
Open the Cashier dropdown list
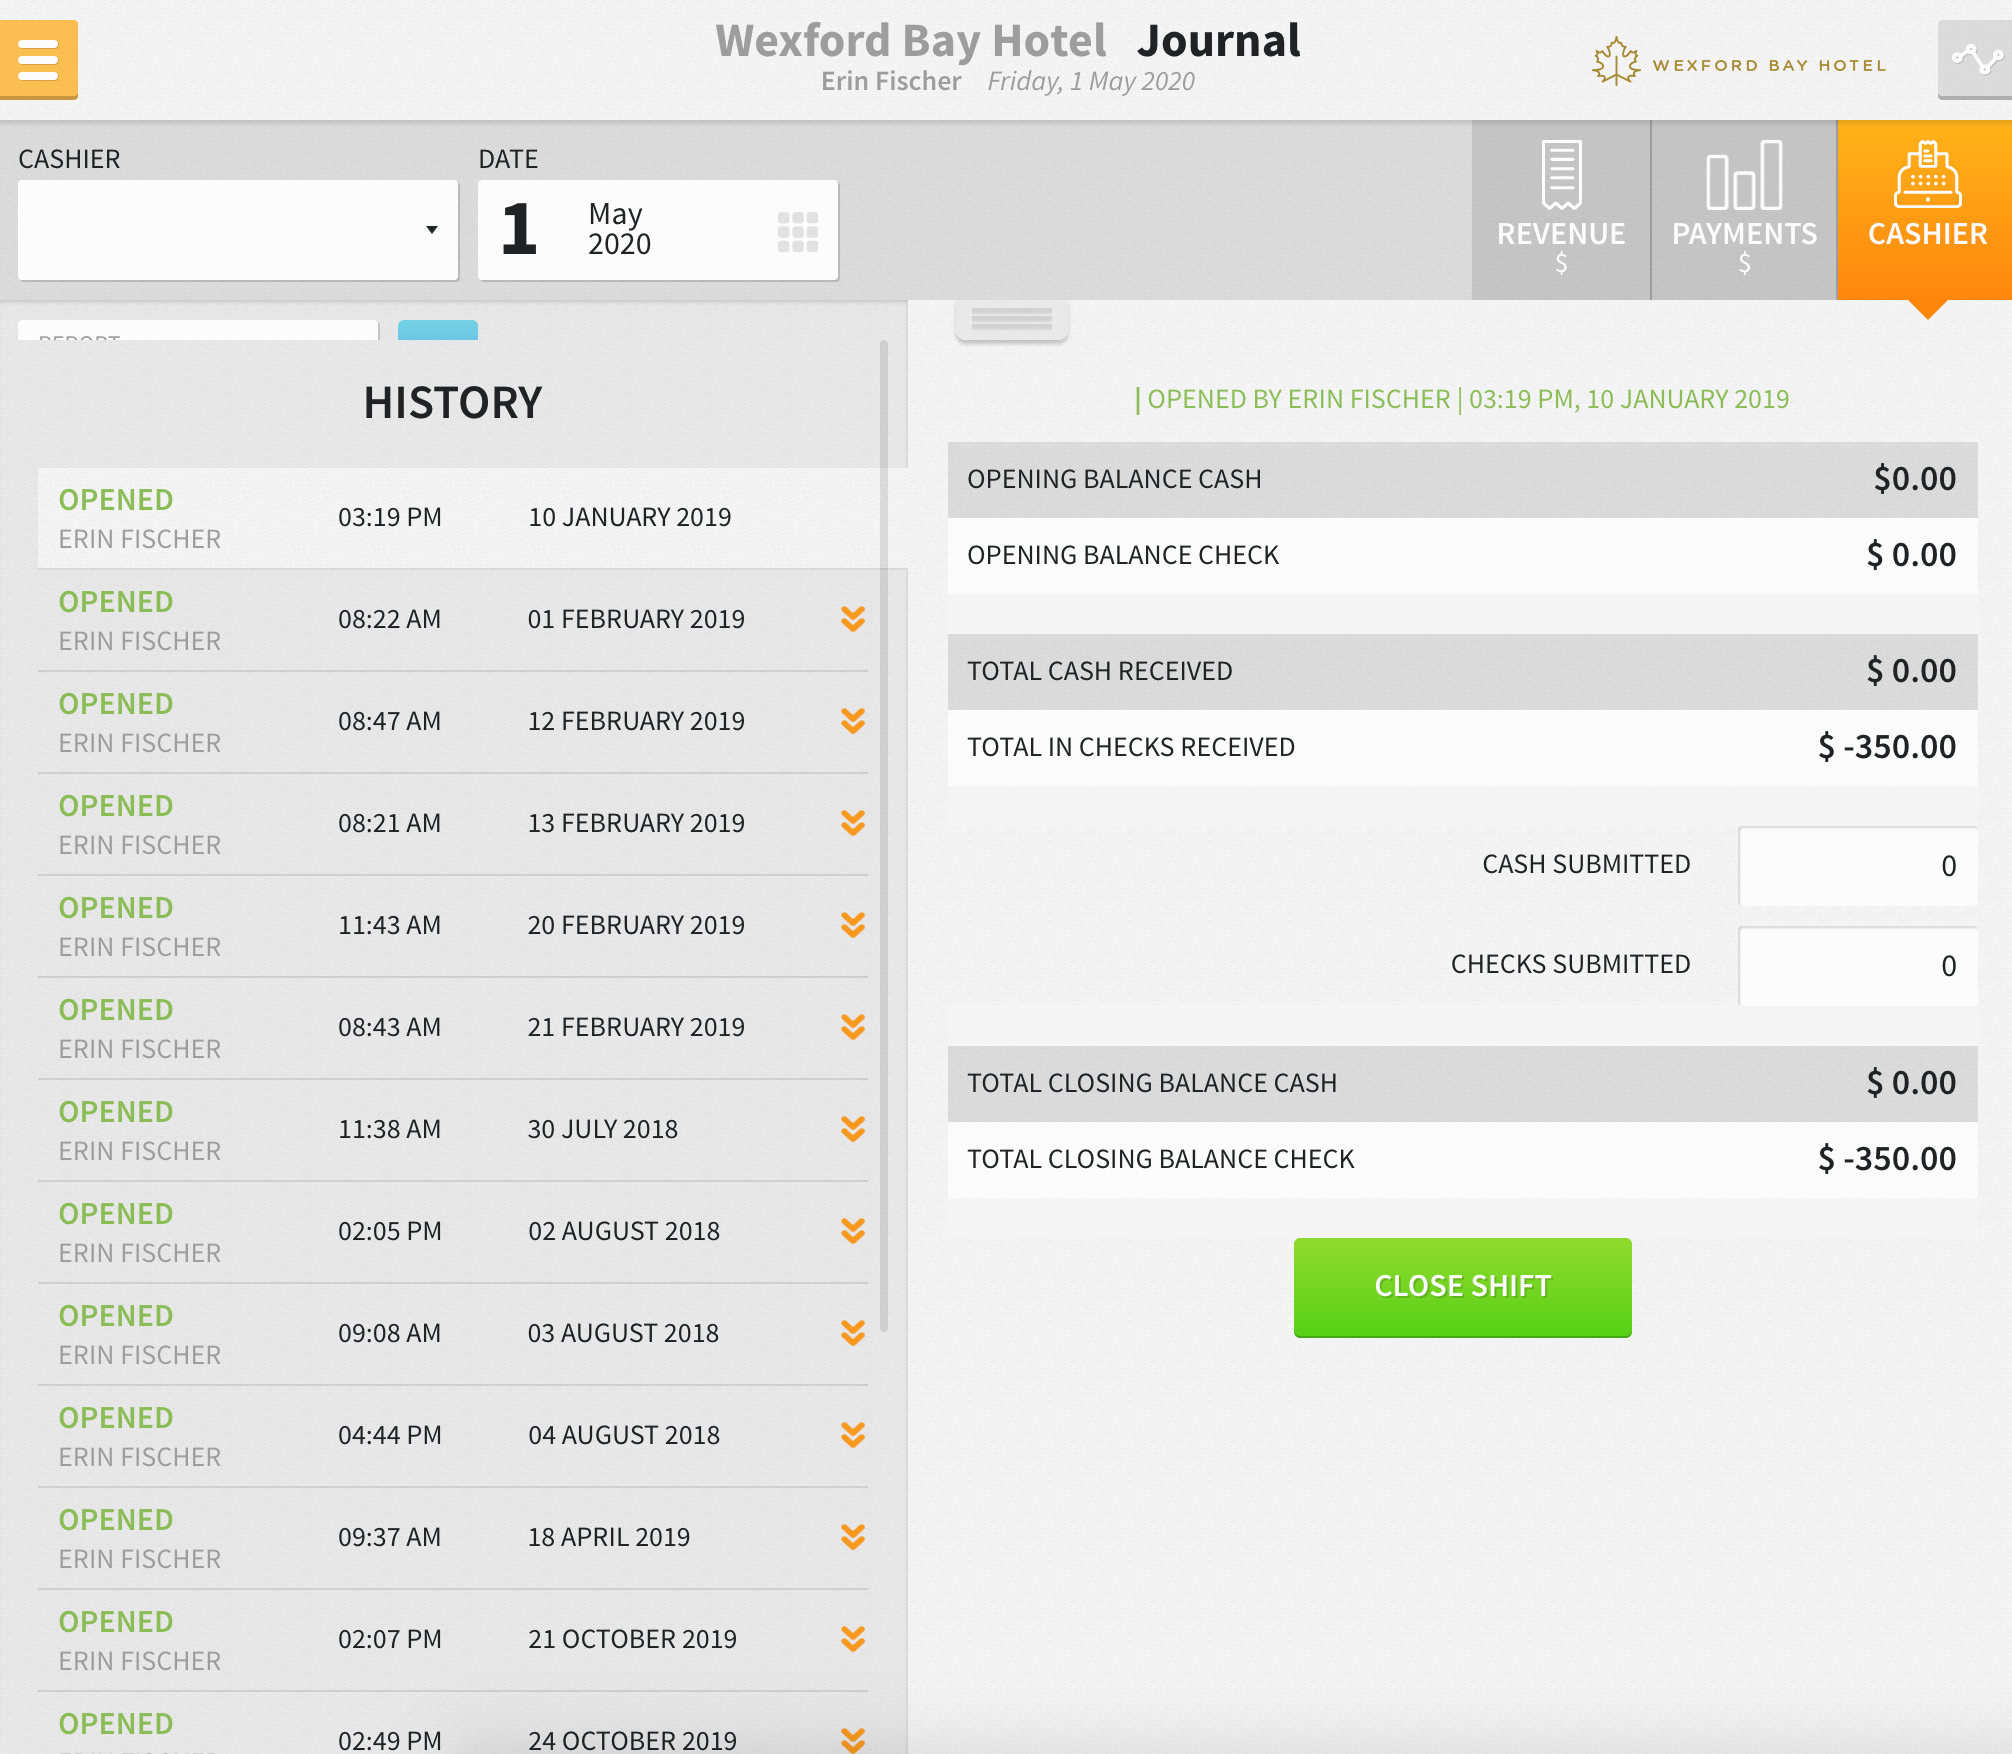tap(238, 230)
